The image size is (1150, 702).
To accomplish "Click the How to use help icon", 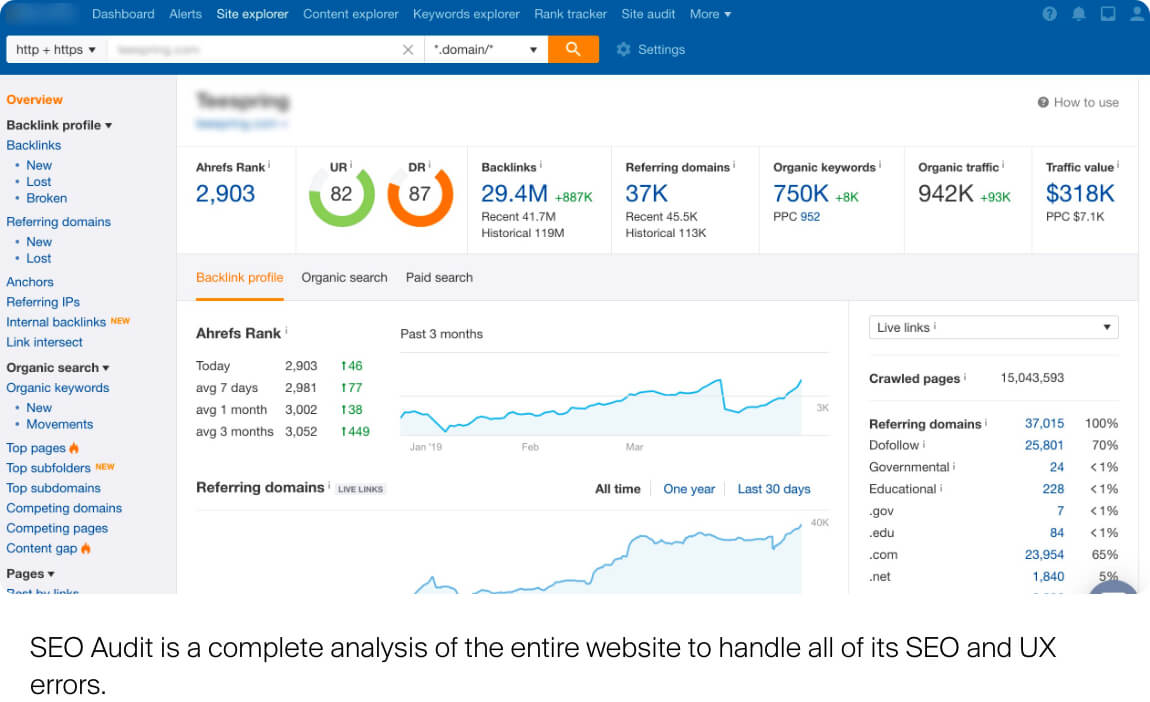I will pos(1043,103).
